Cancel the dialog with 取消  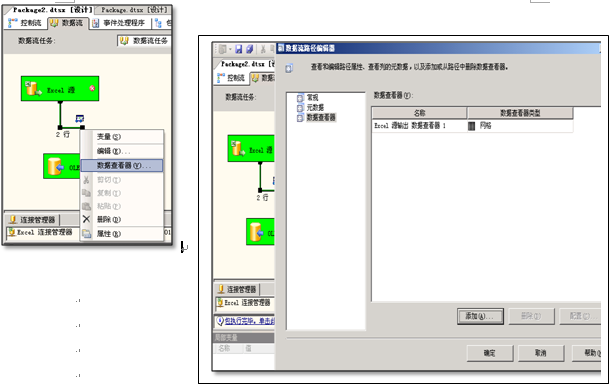tap(541, 353)
